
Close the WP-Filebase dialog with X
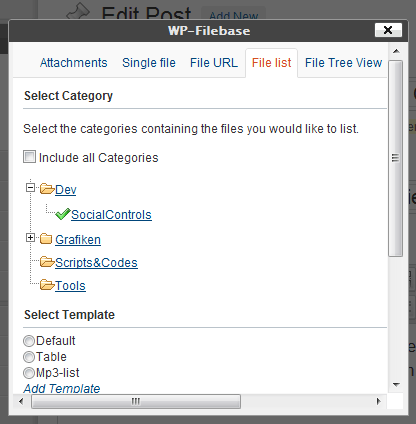coord(388,30)
